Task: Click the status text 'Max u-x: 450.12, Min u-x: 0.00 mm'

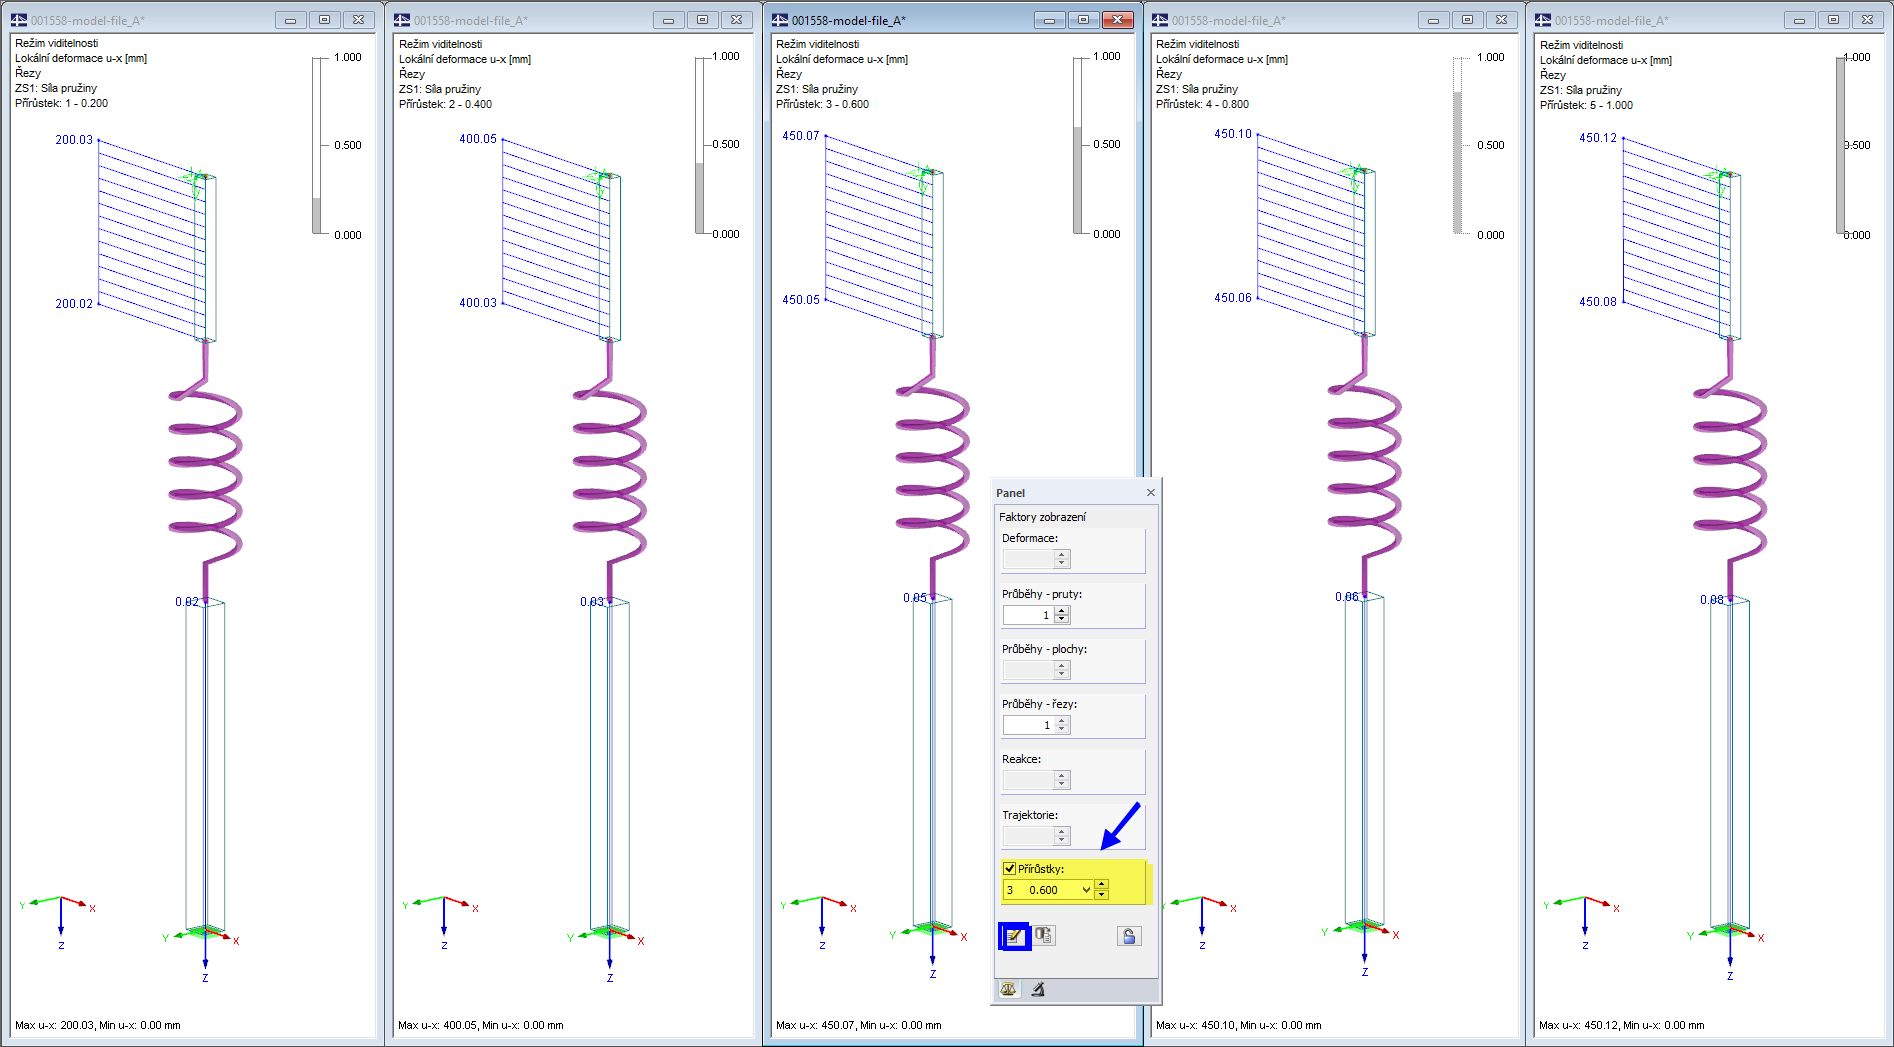Action: (1622, 1025)
